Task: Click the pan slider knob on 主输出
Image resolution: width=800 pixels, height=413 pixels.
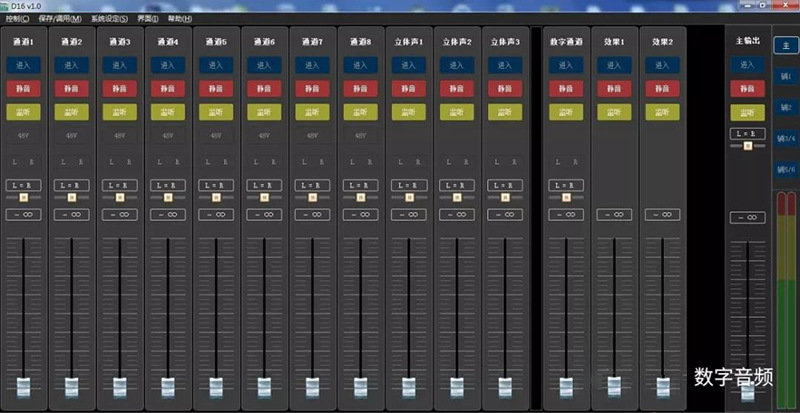Action: click(x=747, y=146)
